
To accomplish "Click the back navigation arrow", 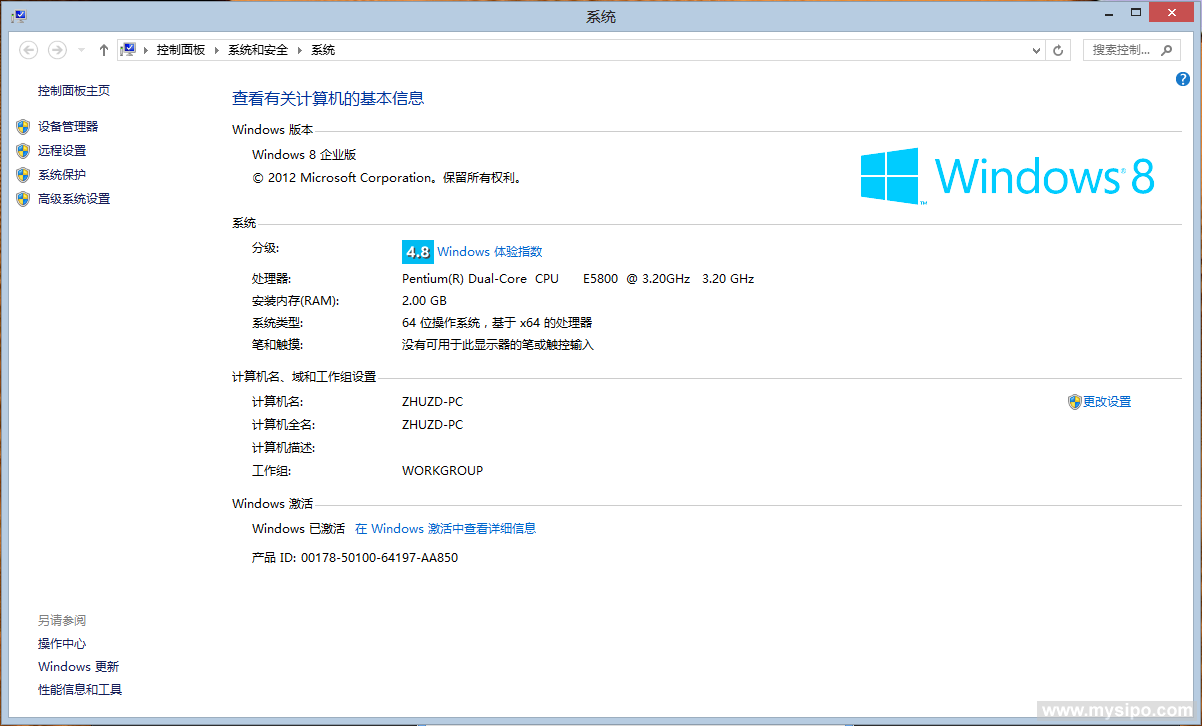I will (29, 50).
